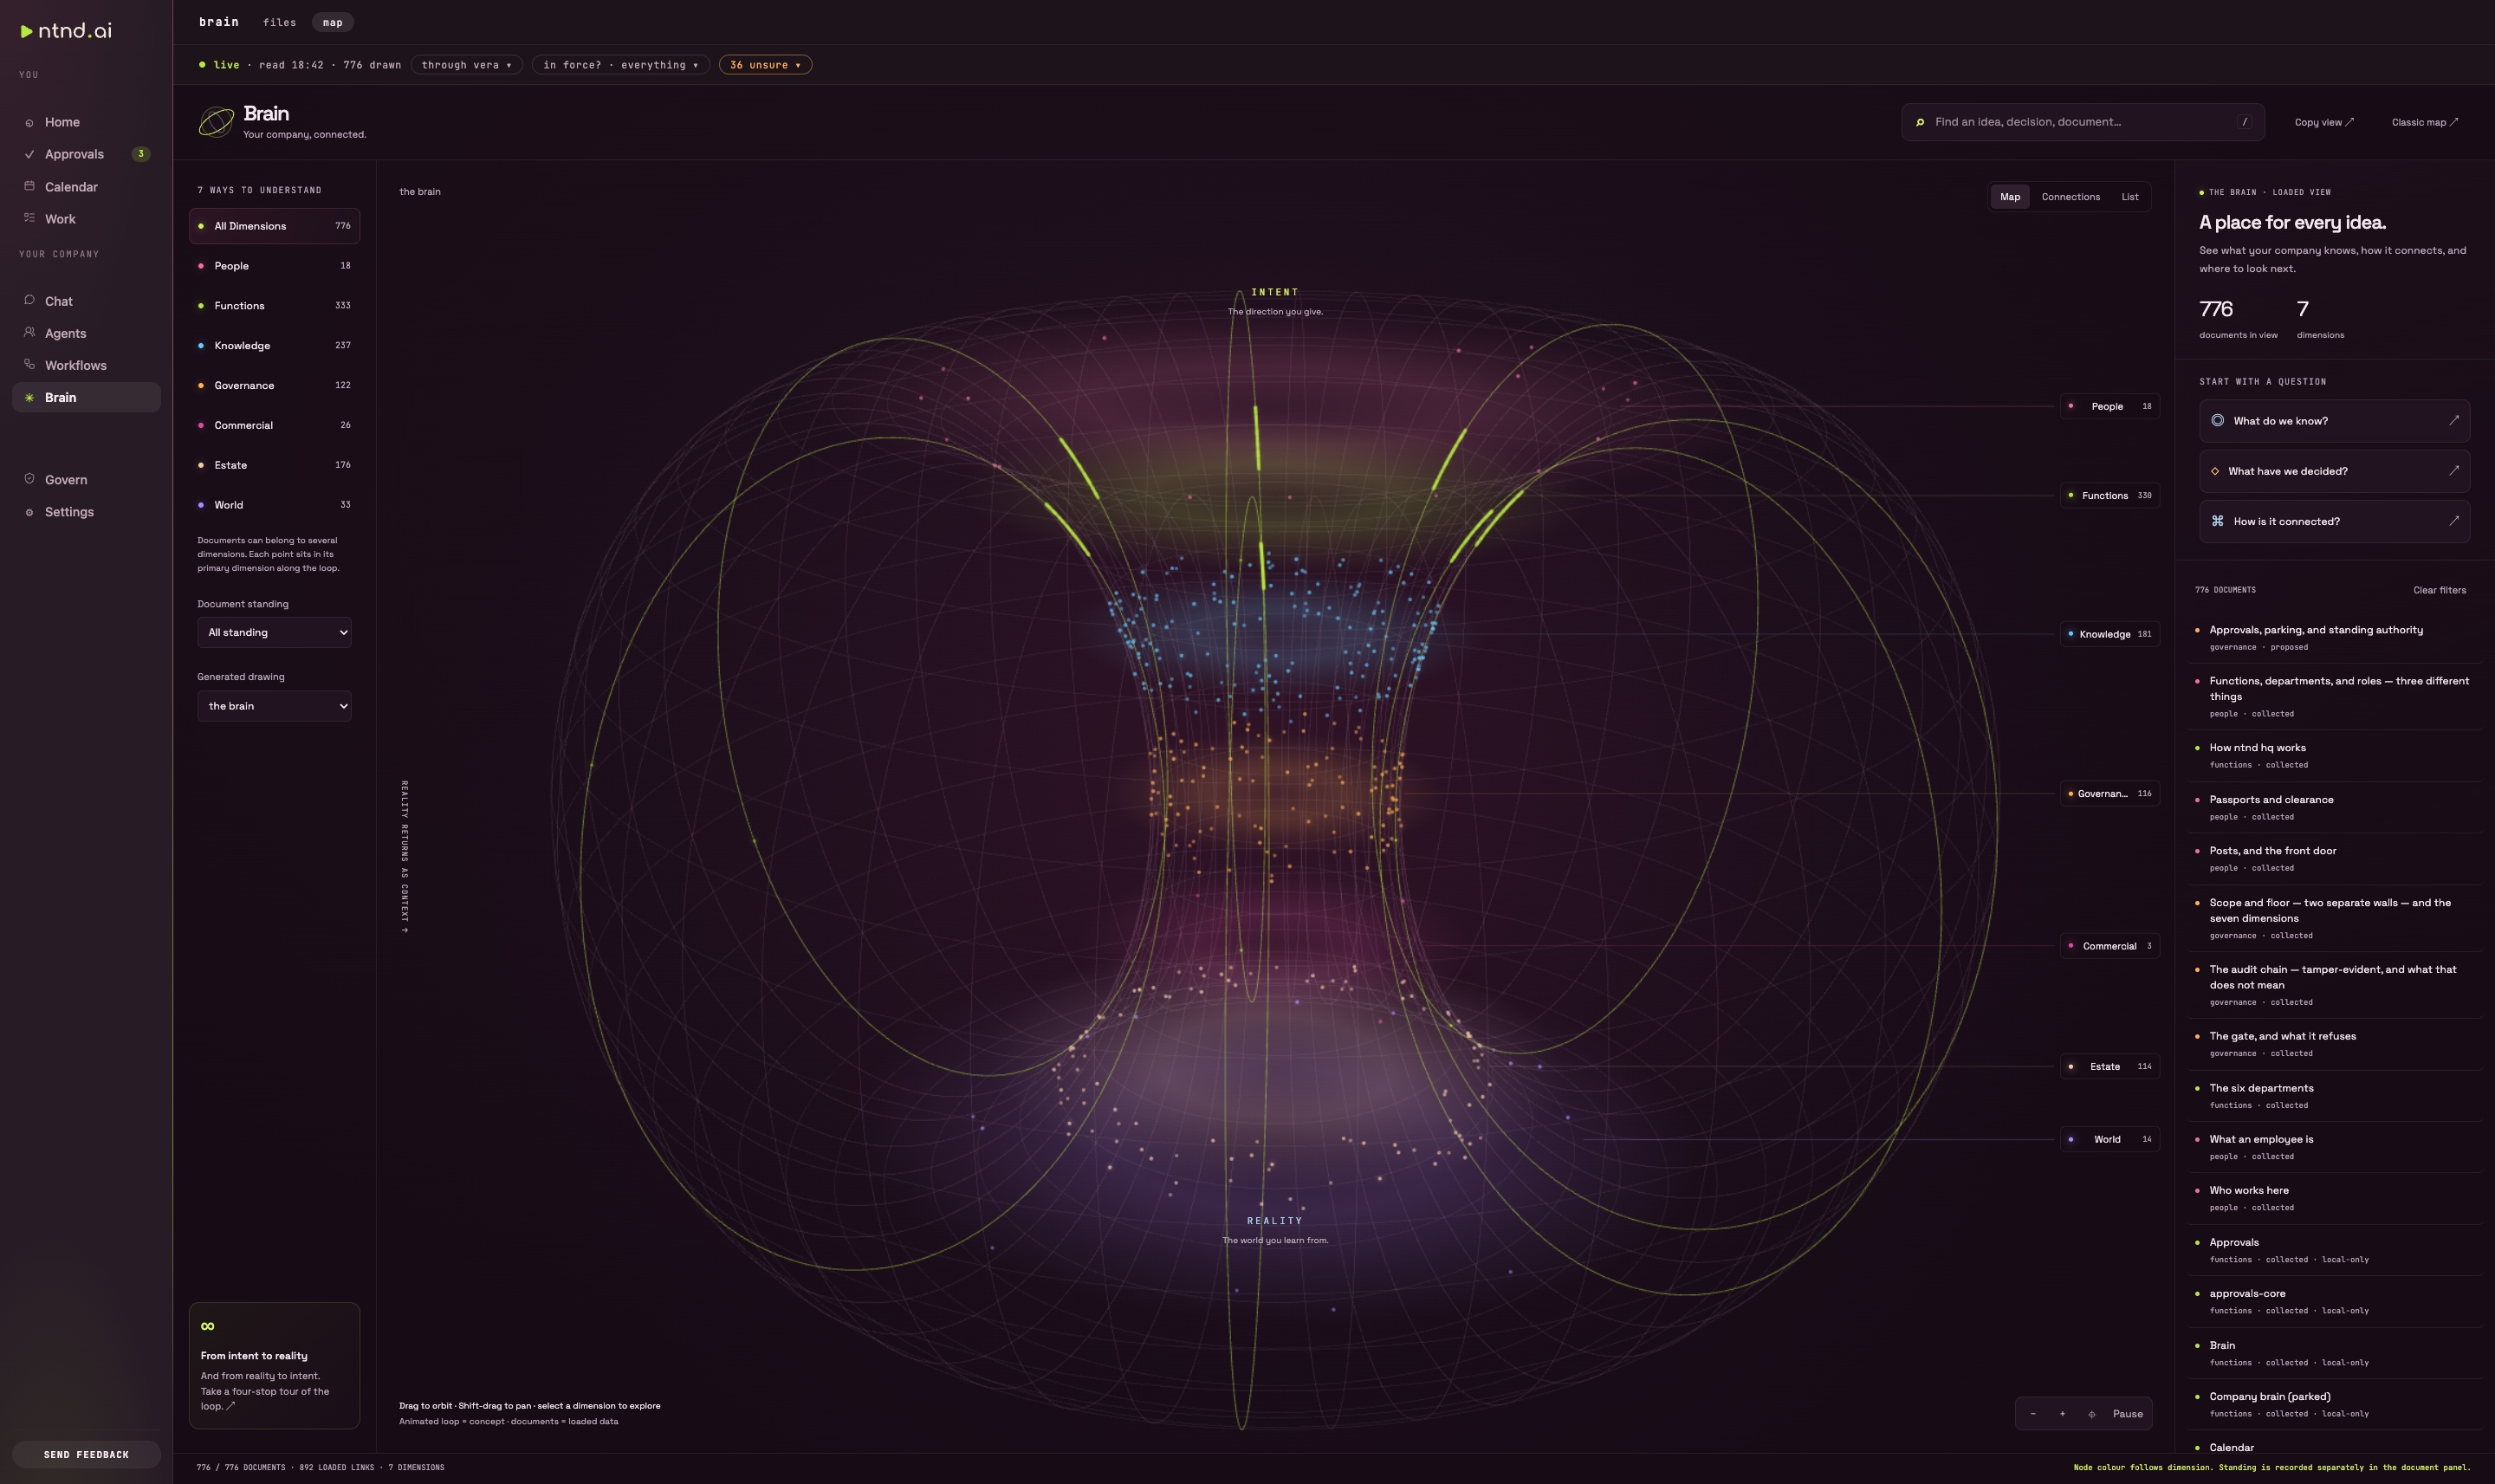Switch to the List view
The image size is (2495, 1484).
(x=2130, y=197)
